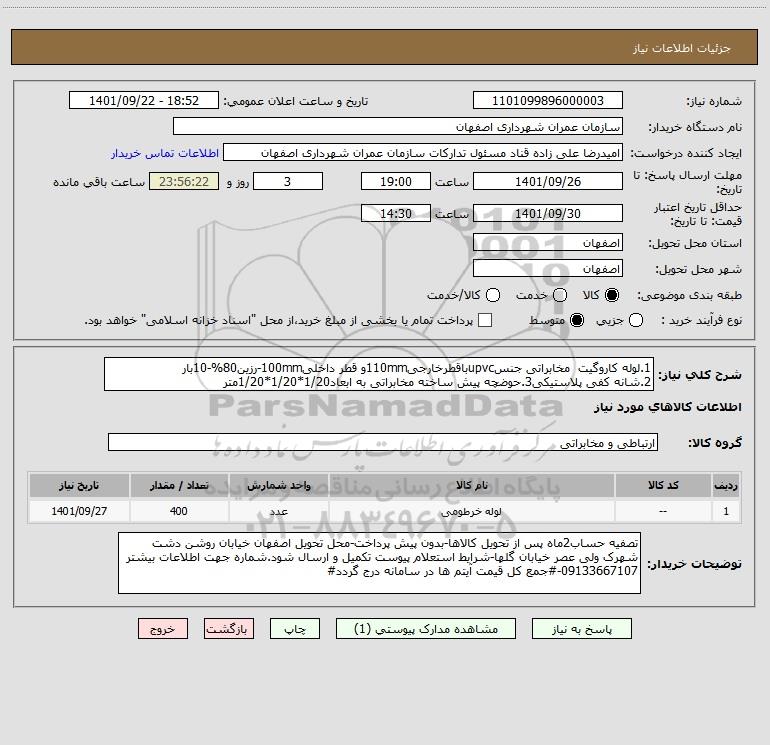Click the row number cell 1

[726, 511]
